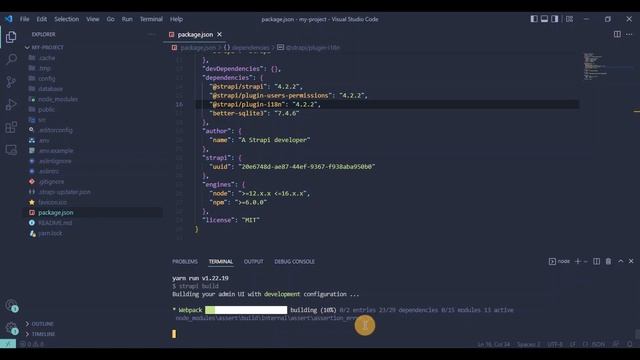Select the package.json editor tab
The image size is (640, 360).
click(x=195, y=35)
